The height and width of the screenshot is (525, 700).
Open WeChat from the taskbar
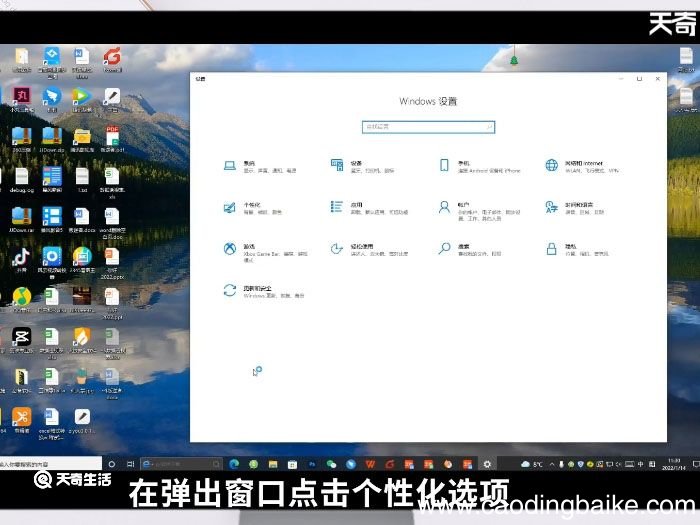click(x=331, y=464)
